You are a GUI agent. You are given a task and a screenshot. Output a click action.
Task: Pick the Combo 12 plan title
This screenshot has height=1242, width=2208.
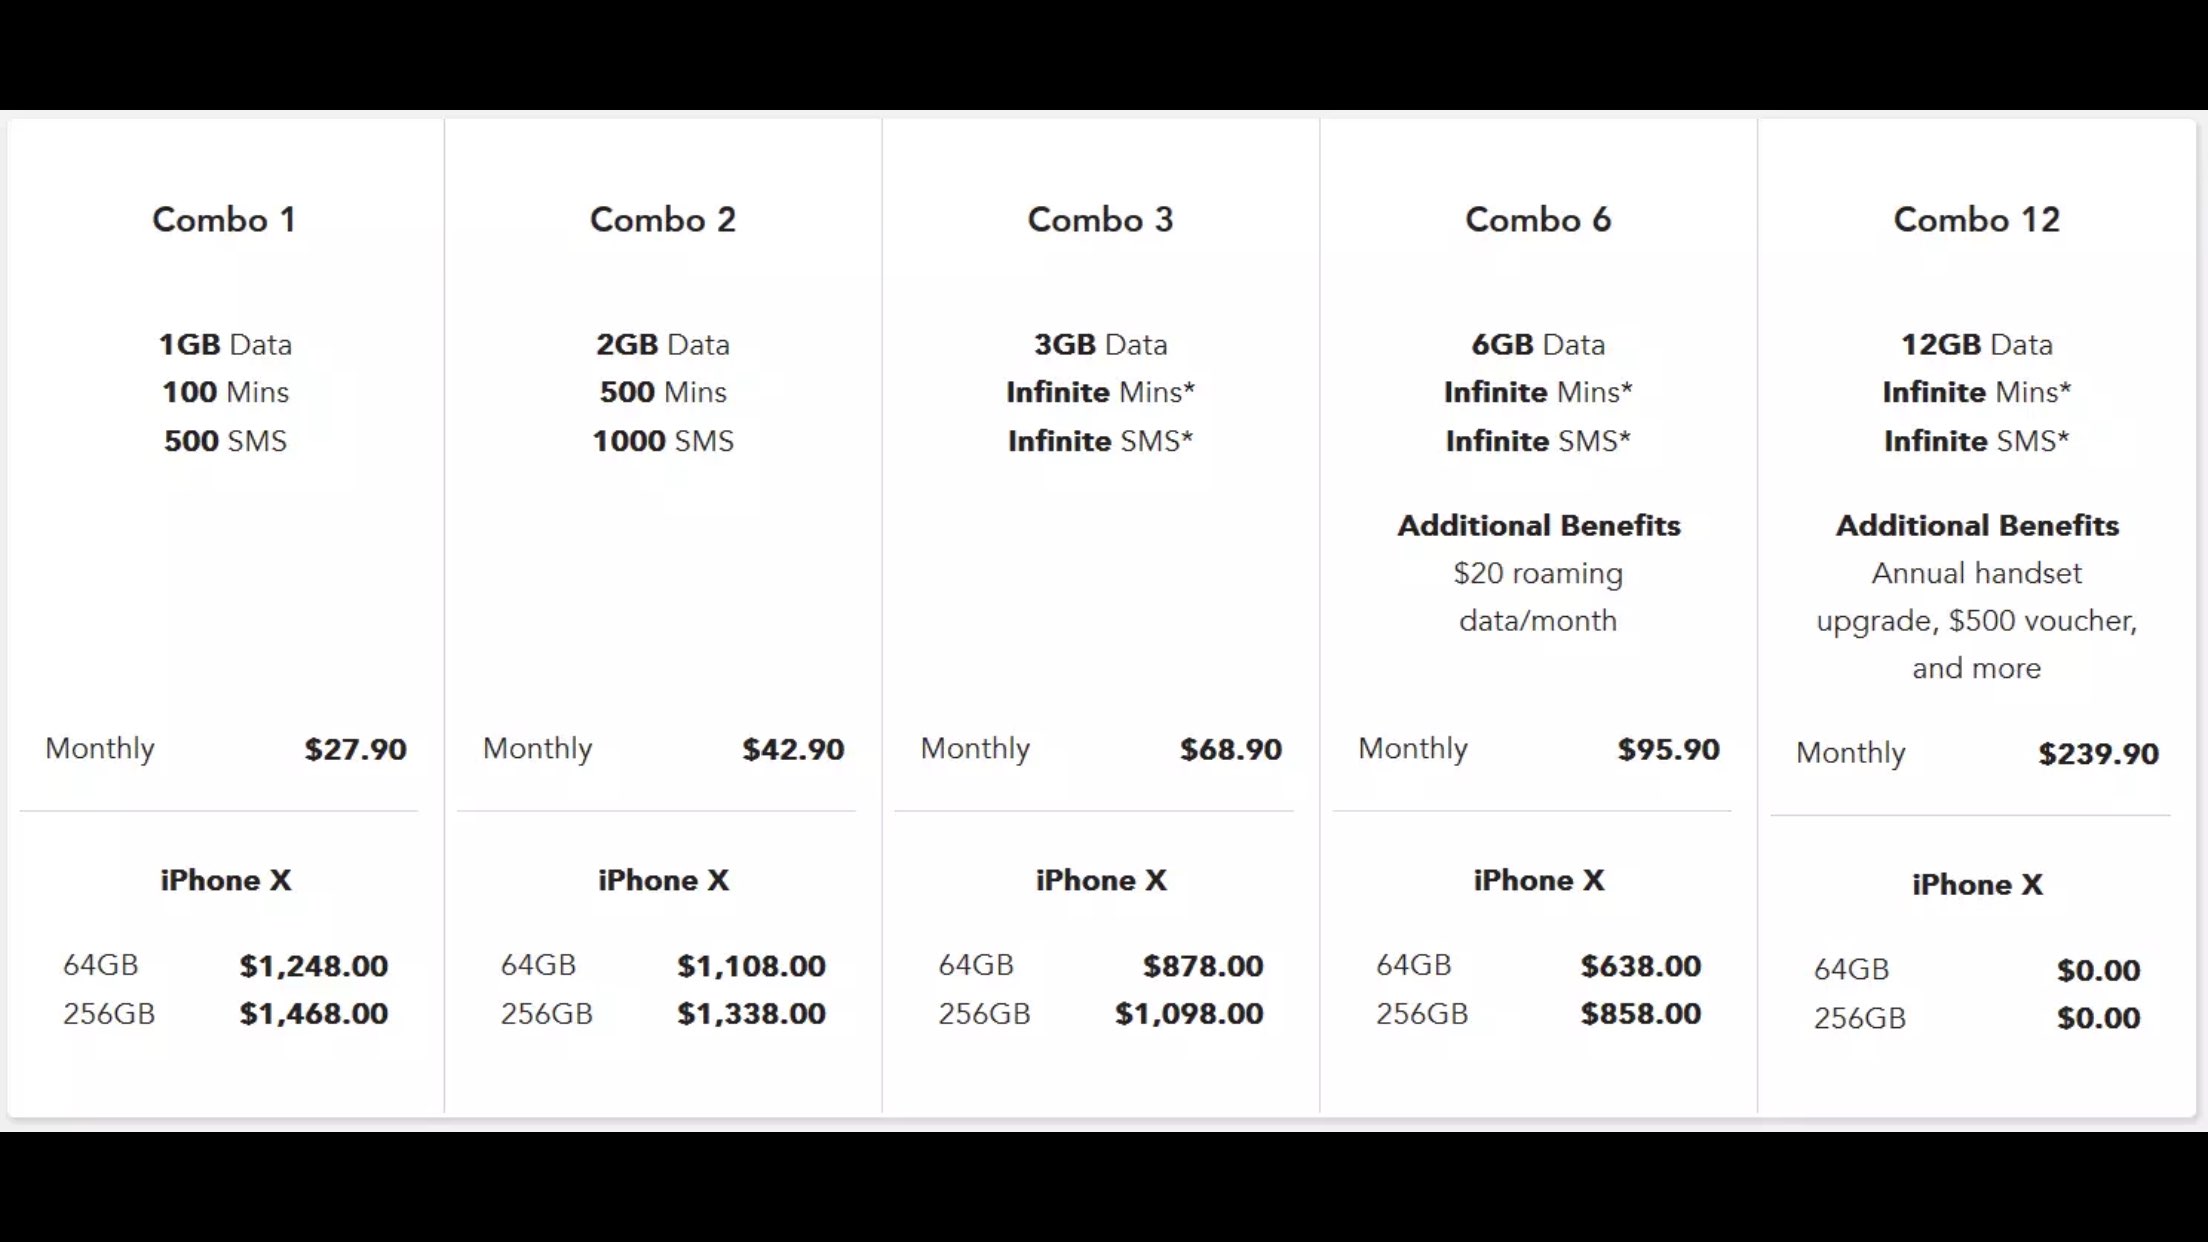tap(1976, 220)
